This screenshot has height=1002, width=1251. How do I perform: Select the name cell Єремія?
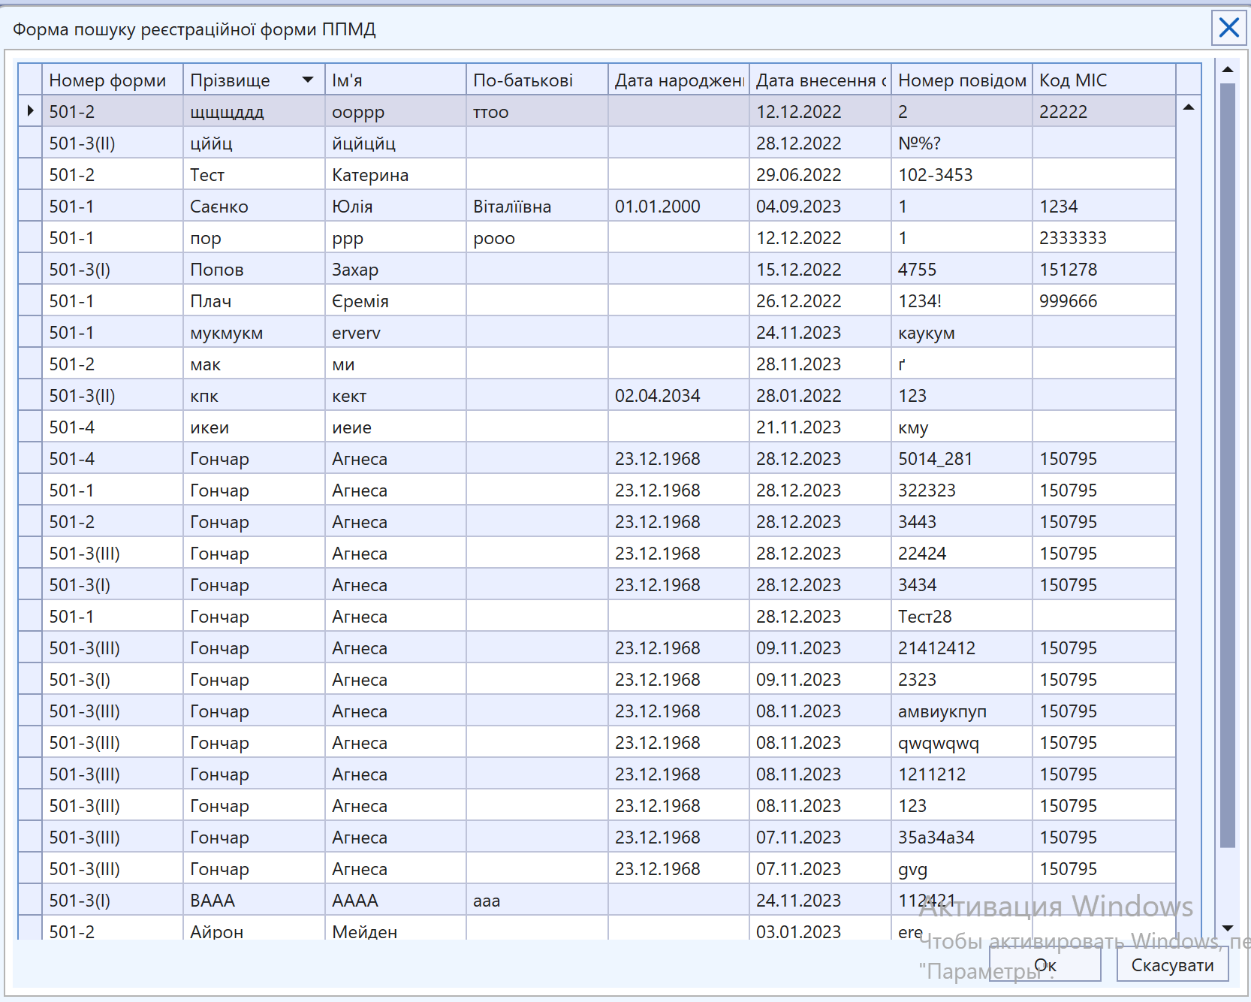point(396,301)
